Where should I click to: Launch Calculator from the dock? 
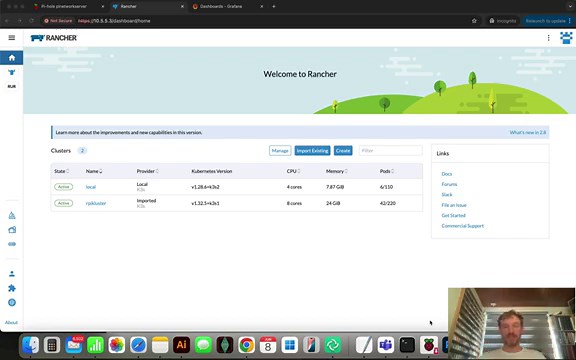pos(52,345)
